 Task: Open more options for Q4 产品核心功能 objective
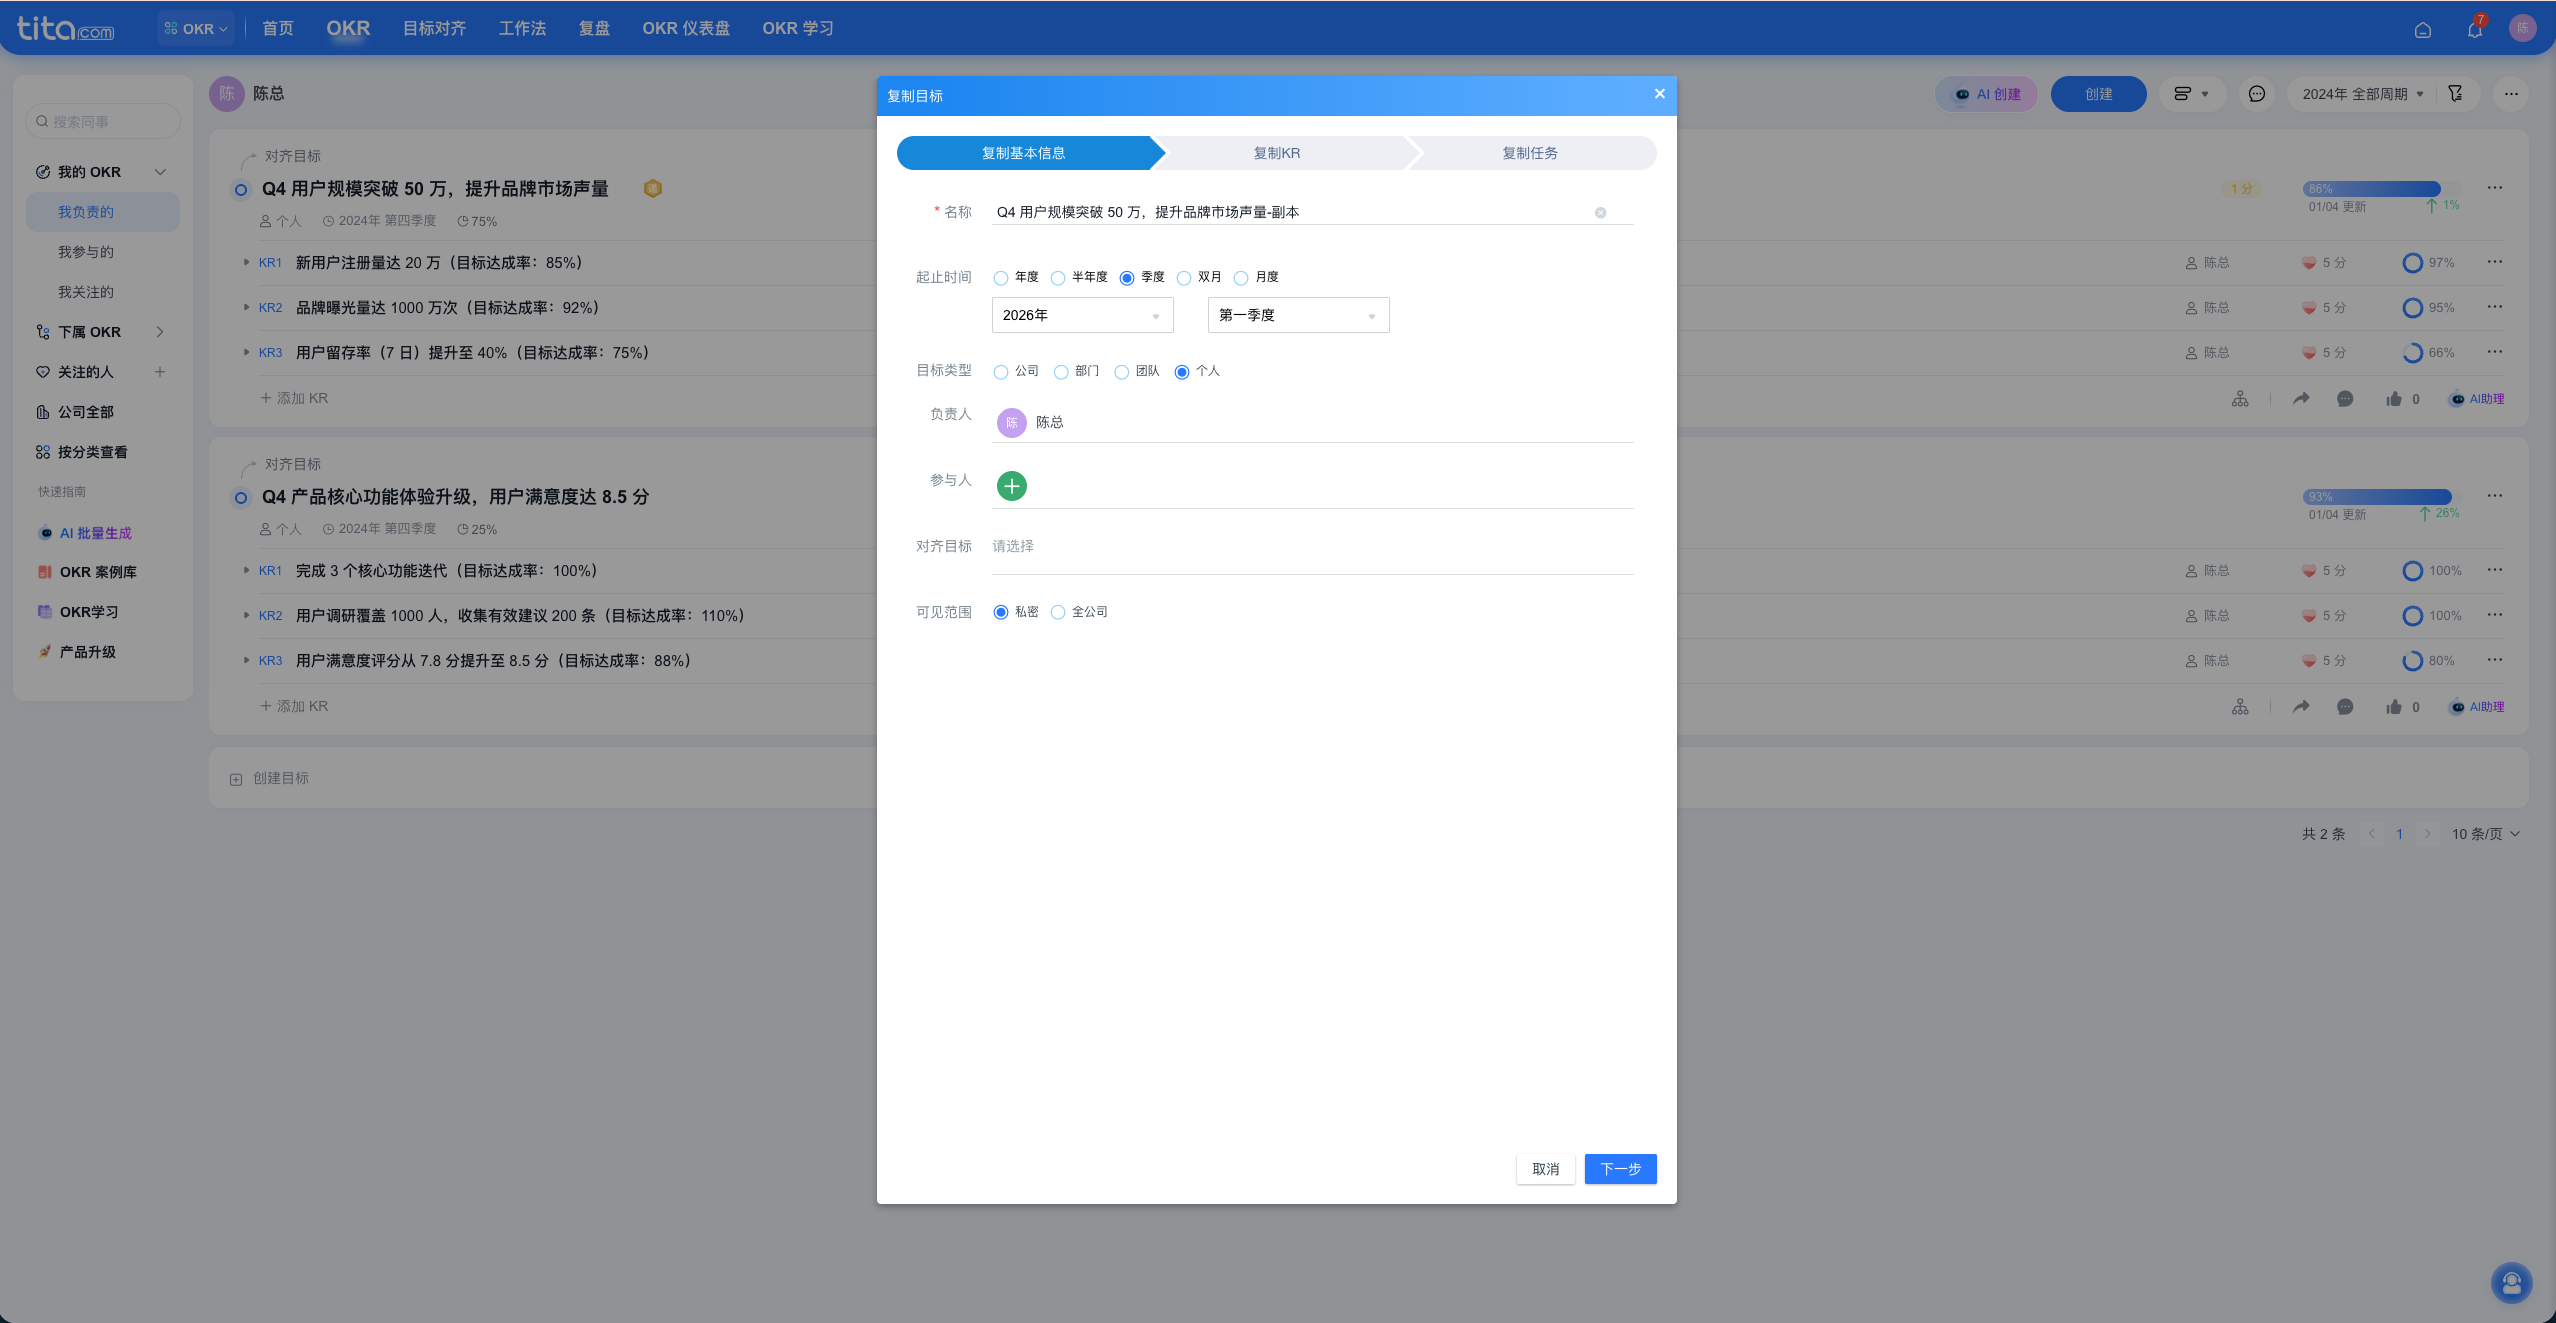tap(2495, 496)
